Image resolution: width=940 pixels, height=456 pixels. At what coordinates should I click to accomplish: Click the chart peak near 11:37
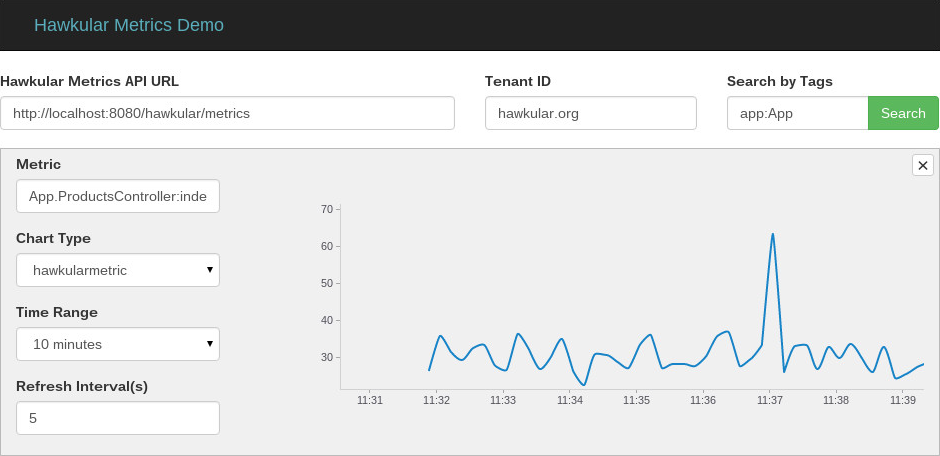click(772, 234)
